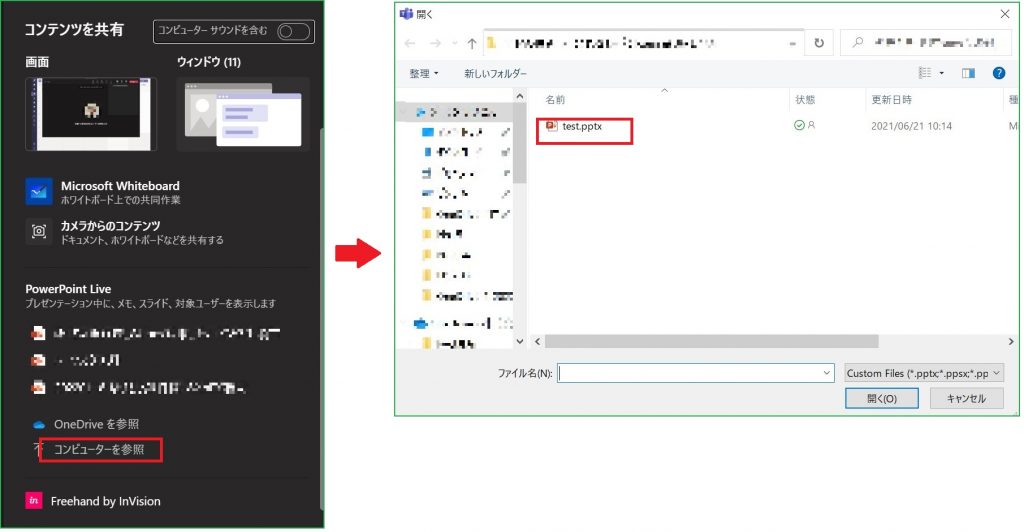Click カメラからのコンテンツ text
Viewport: 1024px width, 532px height.
pyautogui.click(x=110, y=226)
